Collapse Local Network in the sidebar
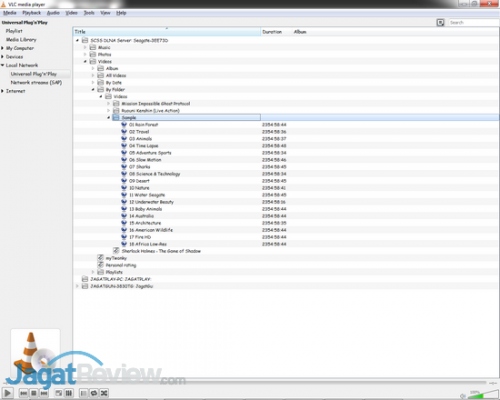 click(2, 65)
